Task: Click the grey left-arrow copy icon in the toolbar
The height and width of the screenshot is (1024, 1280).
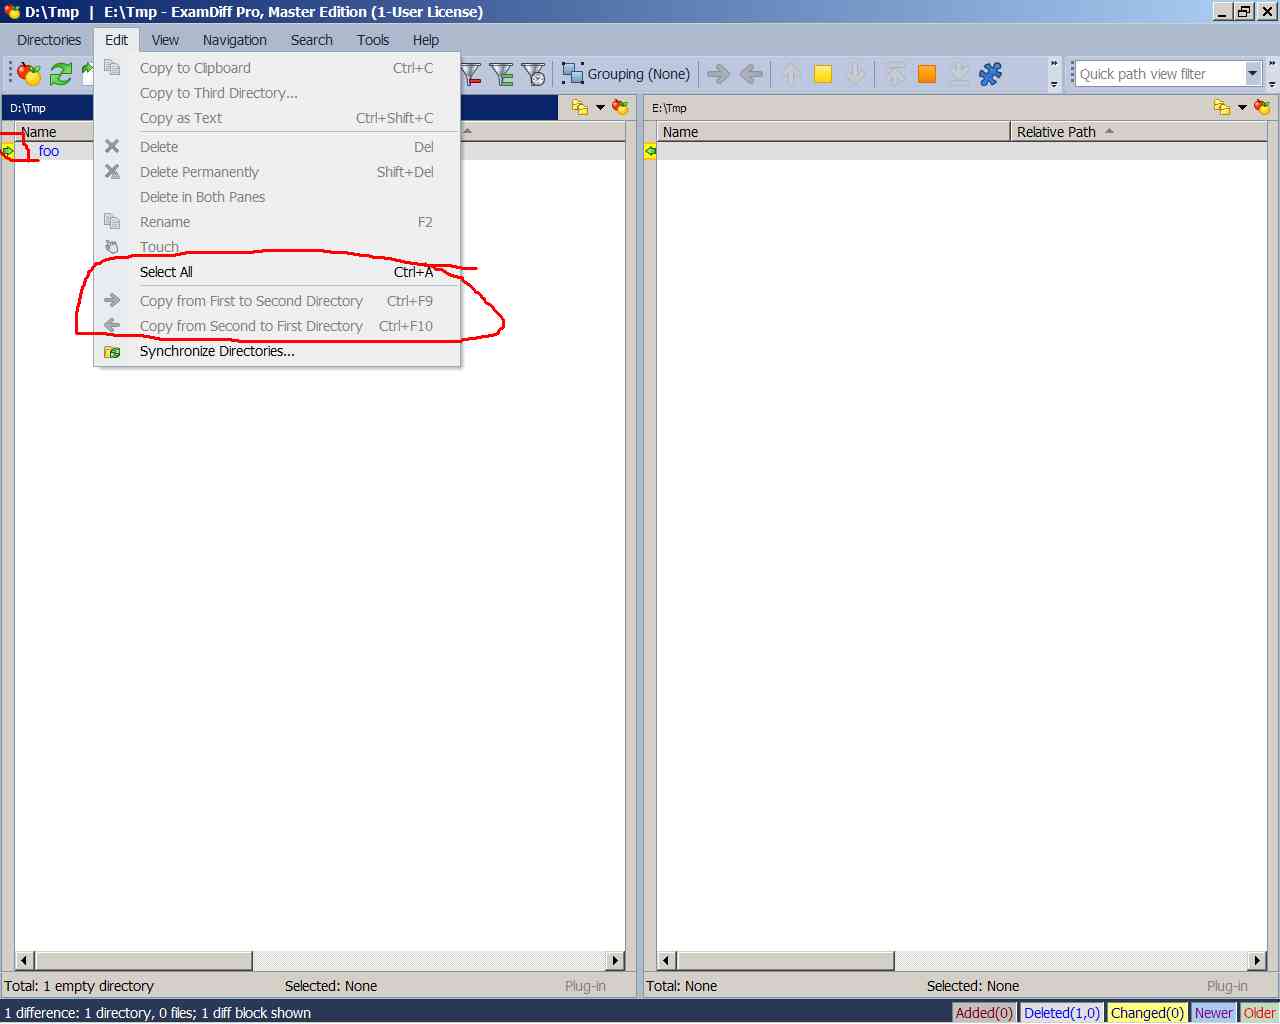Action: click(x=751, y=74)
